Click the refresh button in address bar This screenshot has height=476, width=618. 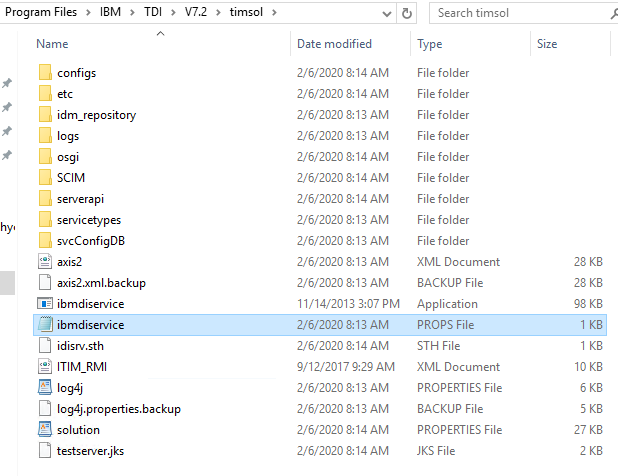407,13
